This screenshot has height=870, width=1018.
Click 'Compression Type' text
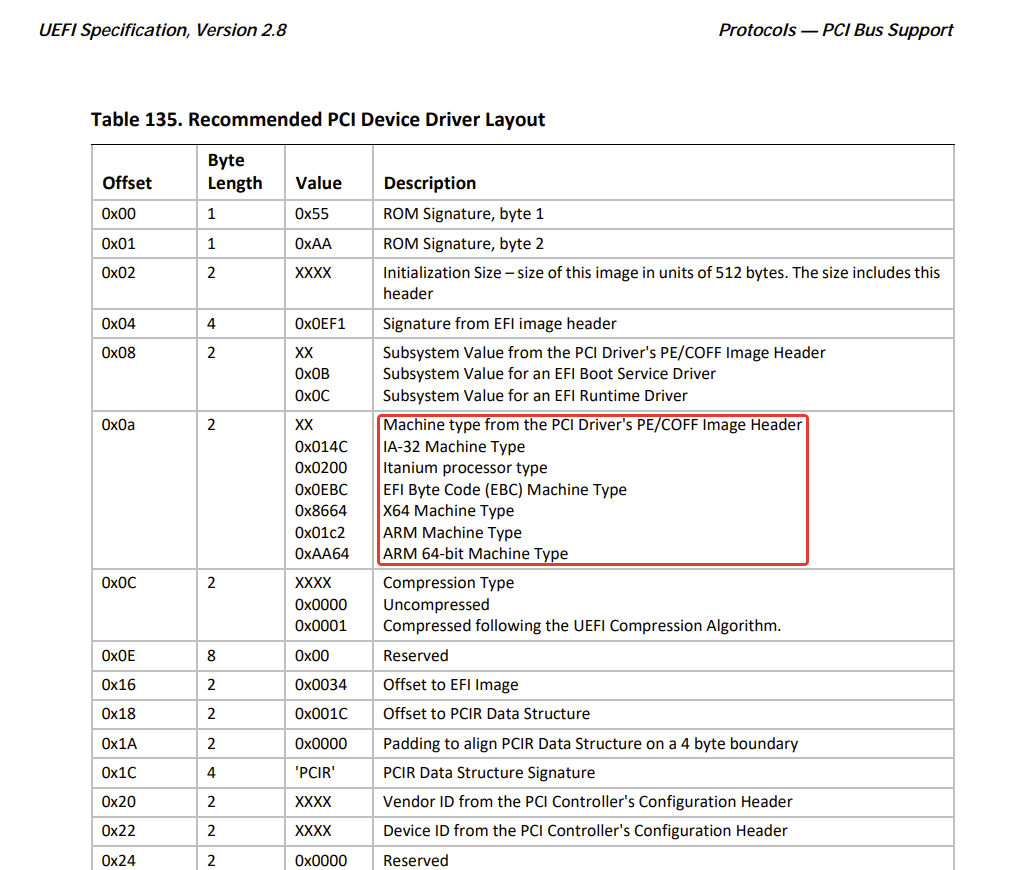coord(449,582)
